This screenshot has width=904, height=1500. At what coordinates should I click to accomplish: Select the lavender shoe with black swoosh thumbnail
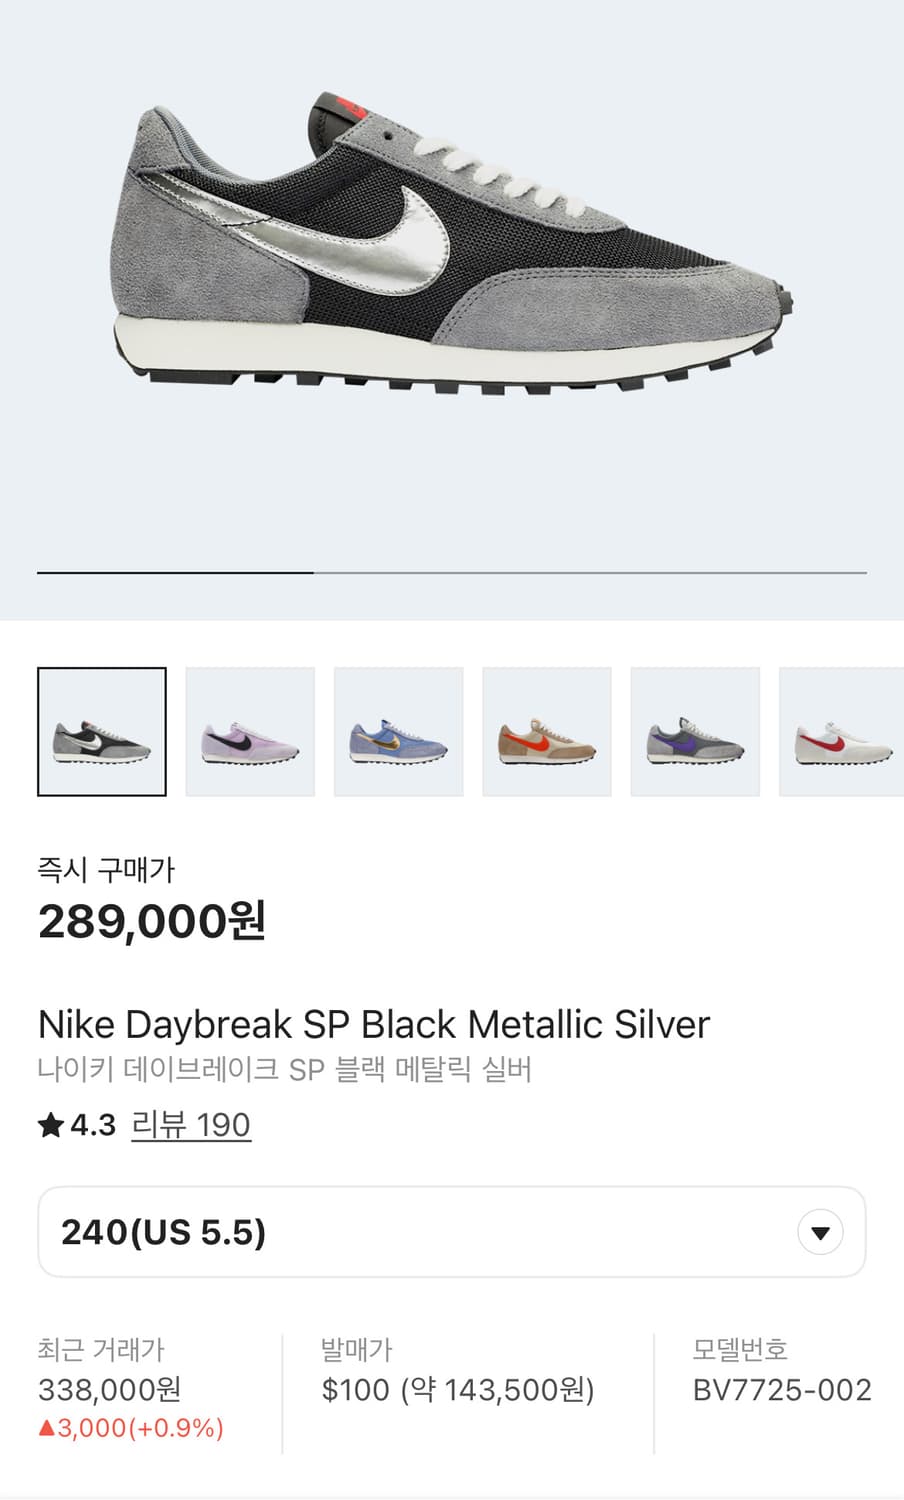pyautogui.click(x=250, y=732)
